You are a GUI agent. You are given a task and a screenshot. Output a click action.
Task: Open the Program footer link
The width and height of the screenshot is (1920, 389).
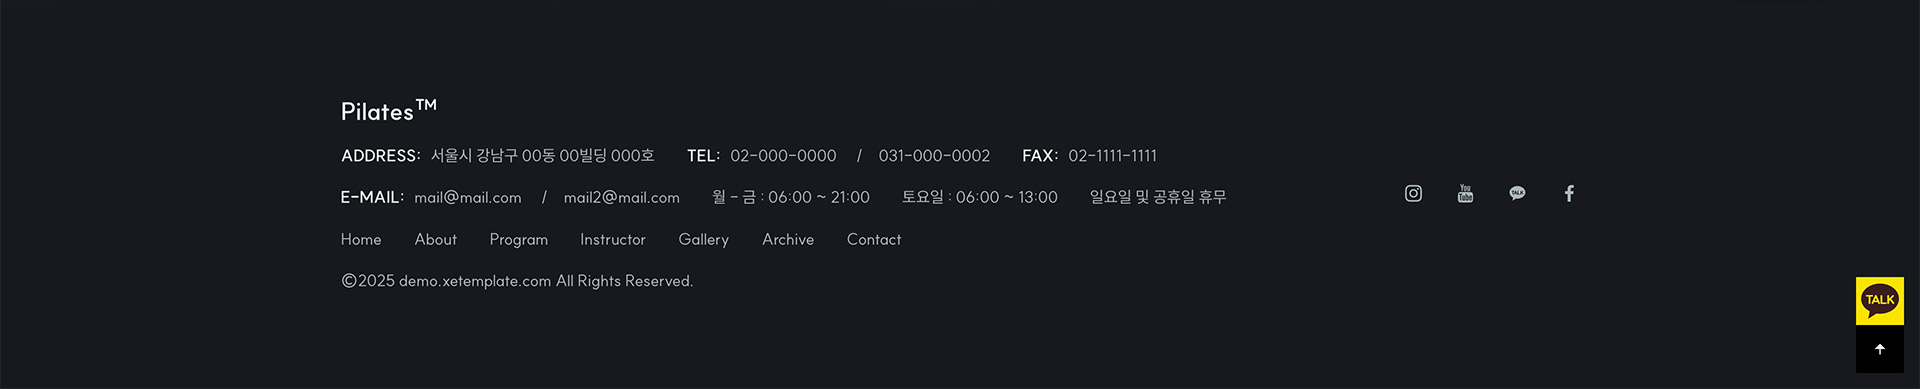point(519,240)
